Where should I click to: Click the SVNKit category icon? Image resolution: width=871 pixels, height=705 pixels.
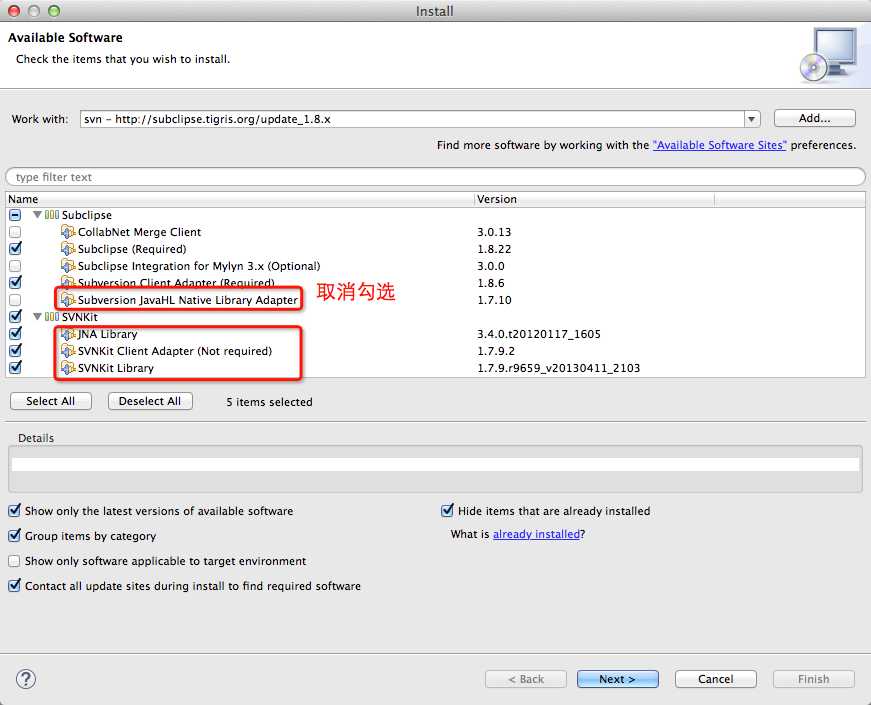[52, 317]
